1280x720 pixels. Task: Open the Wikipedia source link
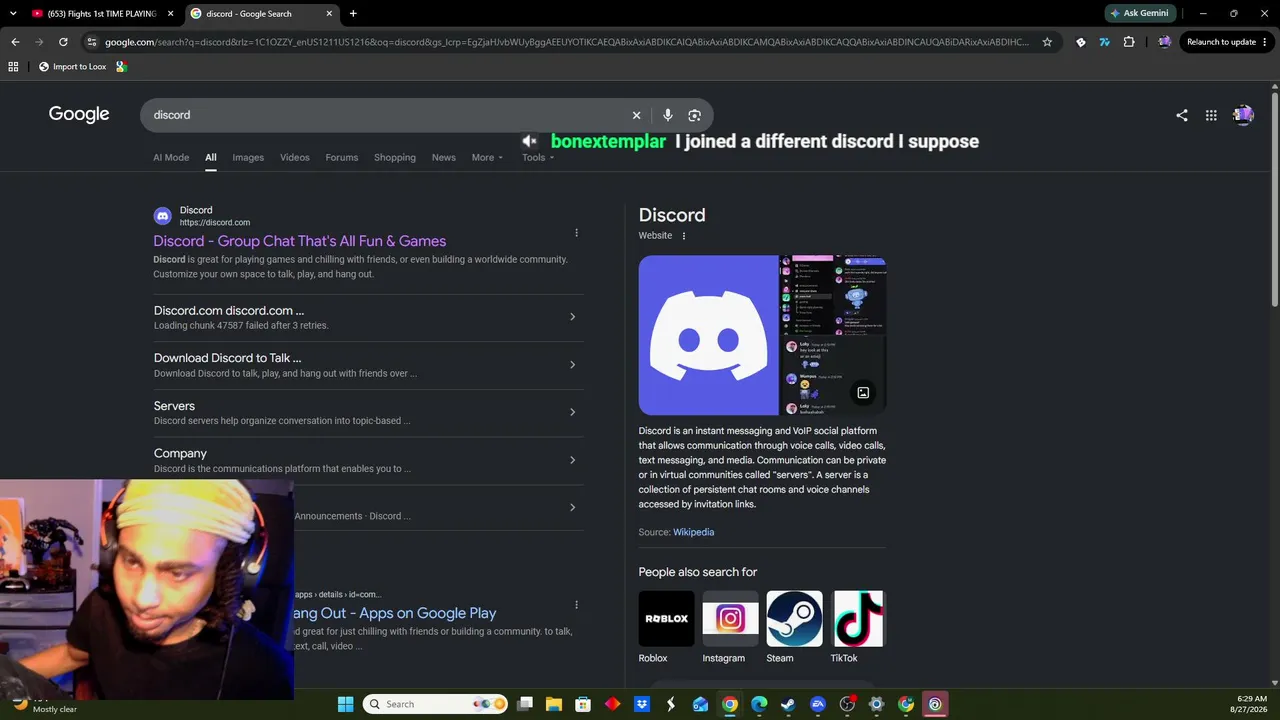point(693,532)
